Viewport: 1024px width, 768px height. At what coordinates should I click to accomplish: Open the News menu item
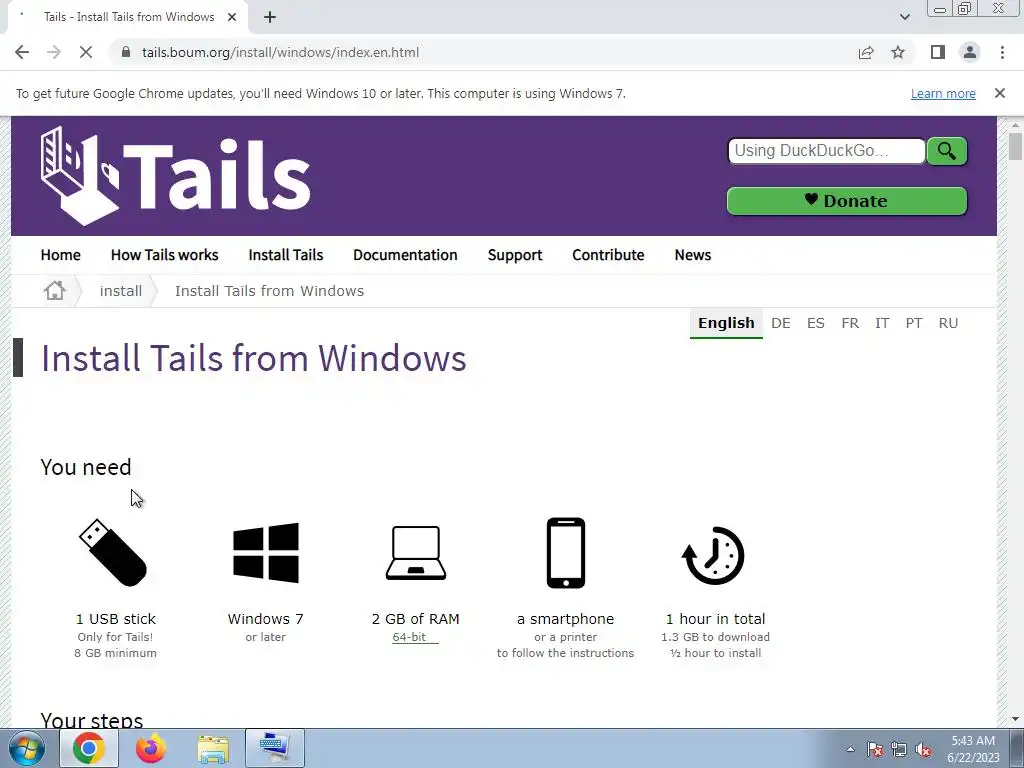693,255
